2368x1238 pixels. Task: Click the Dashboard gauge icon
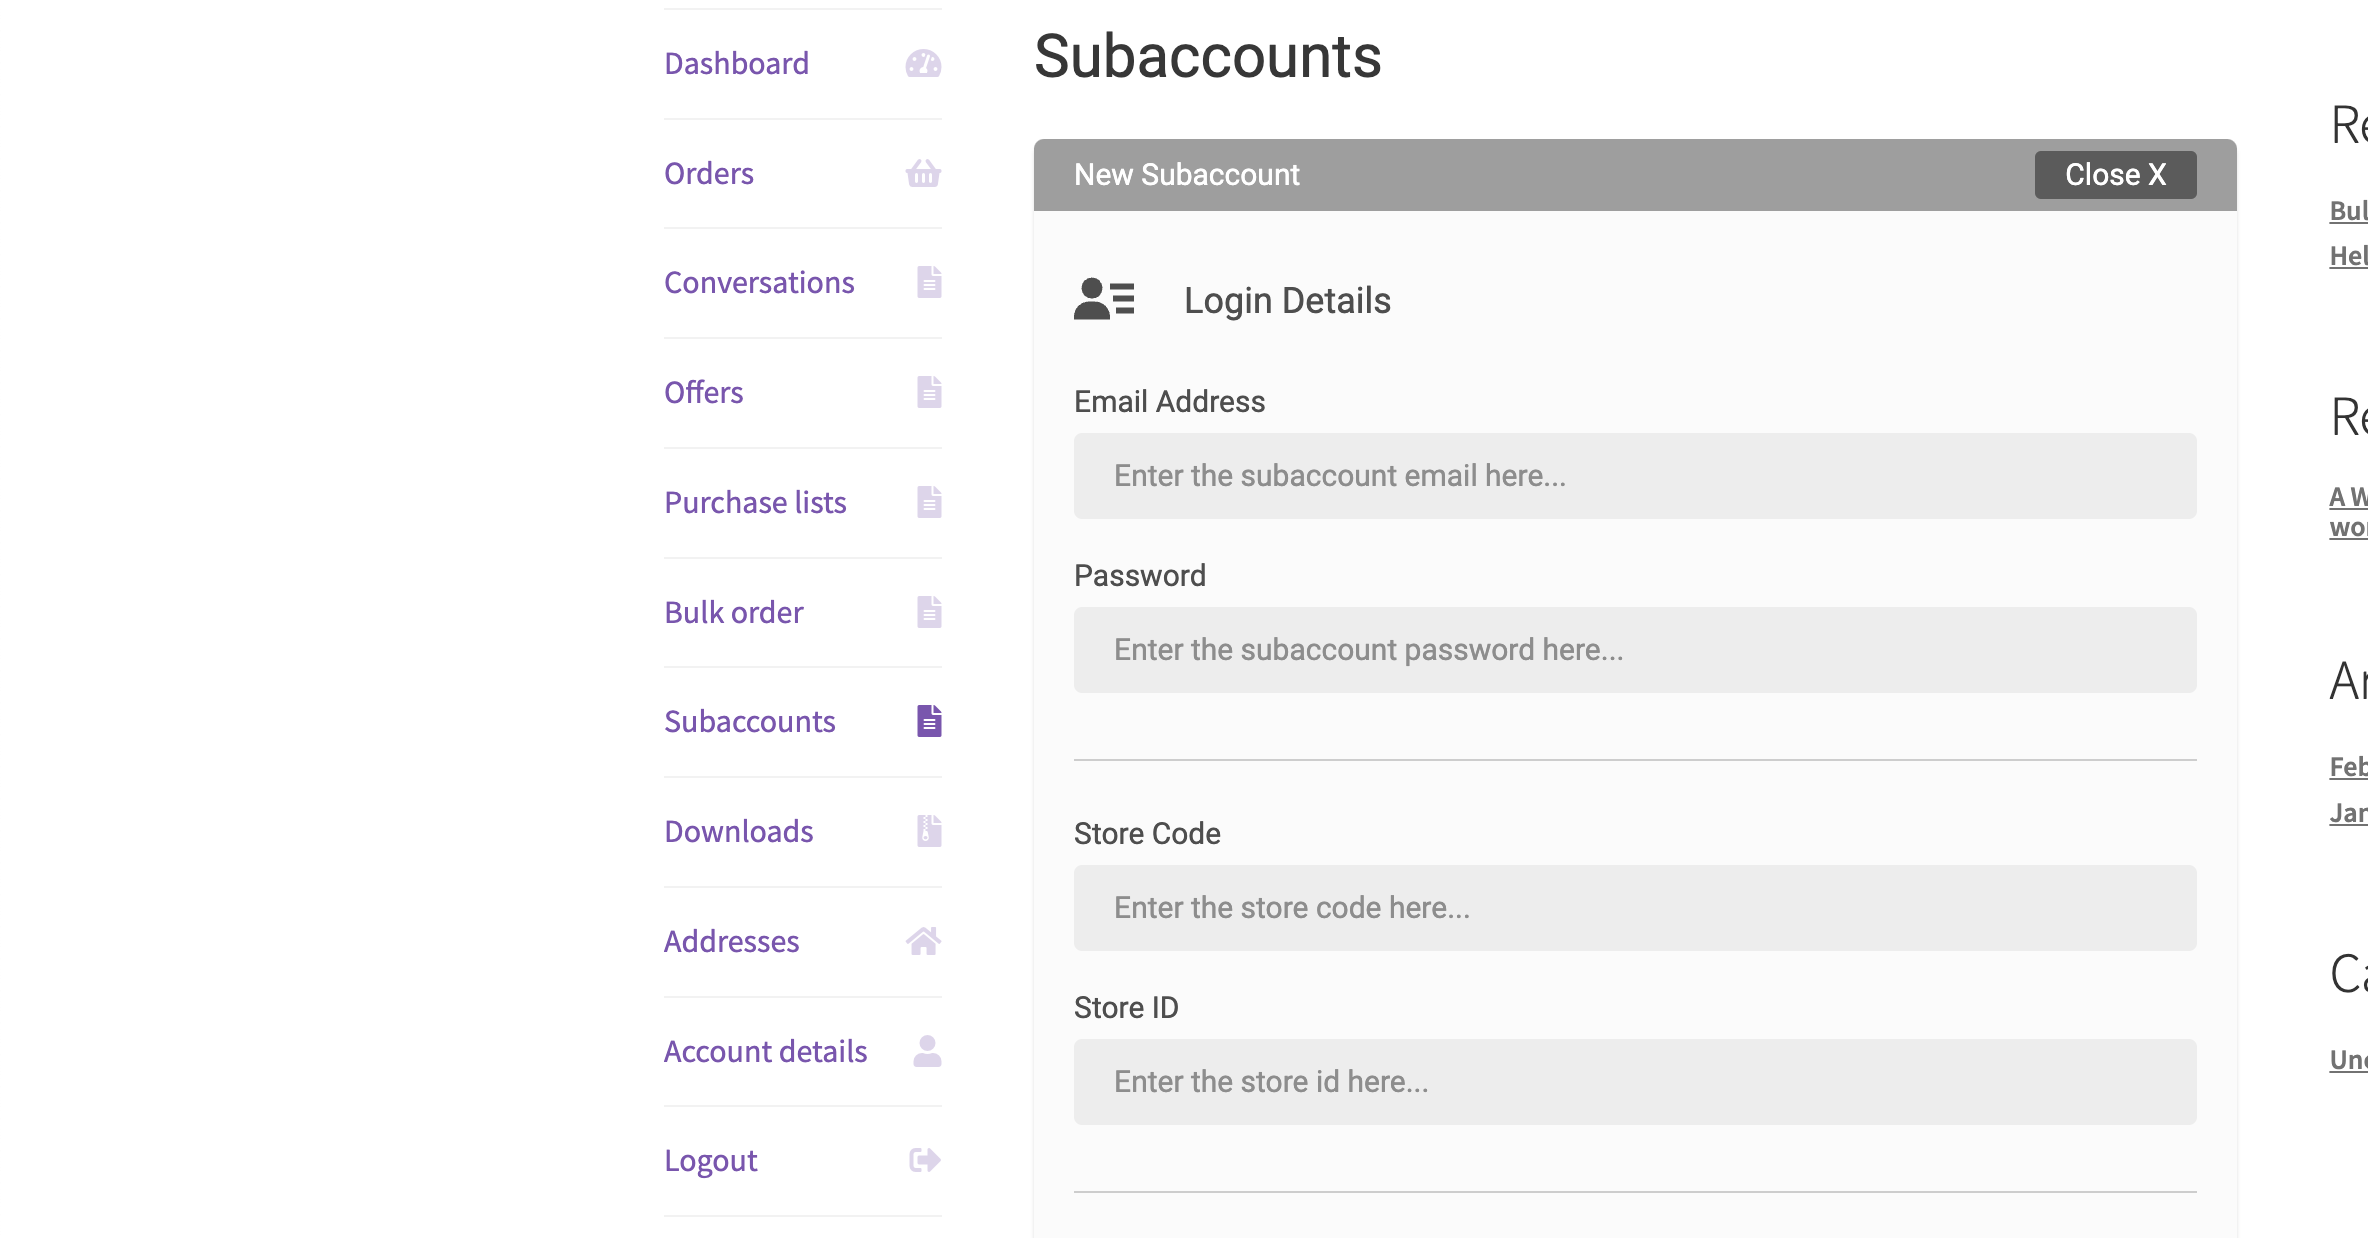(x=923, y=64)
